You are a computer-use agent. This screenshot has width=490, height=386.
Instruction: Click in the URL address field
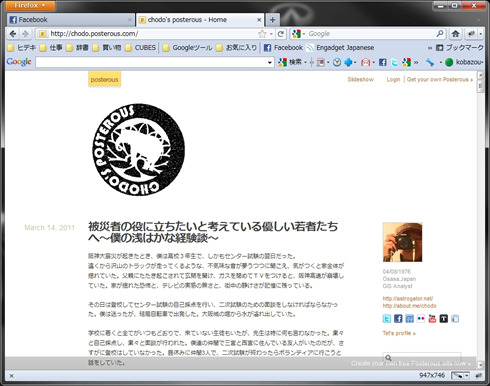coord(153,34)
